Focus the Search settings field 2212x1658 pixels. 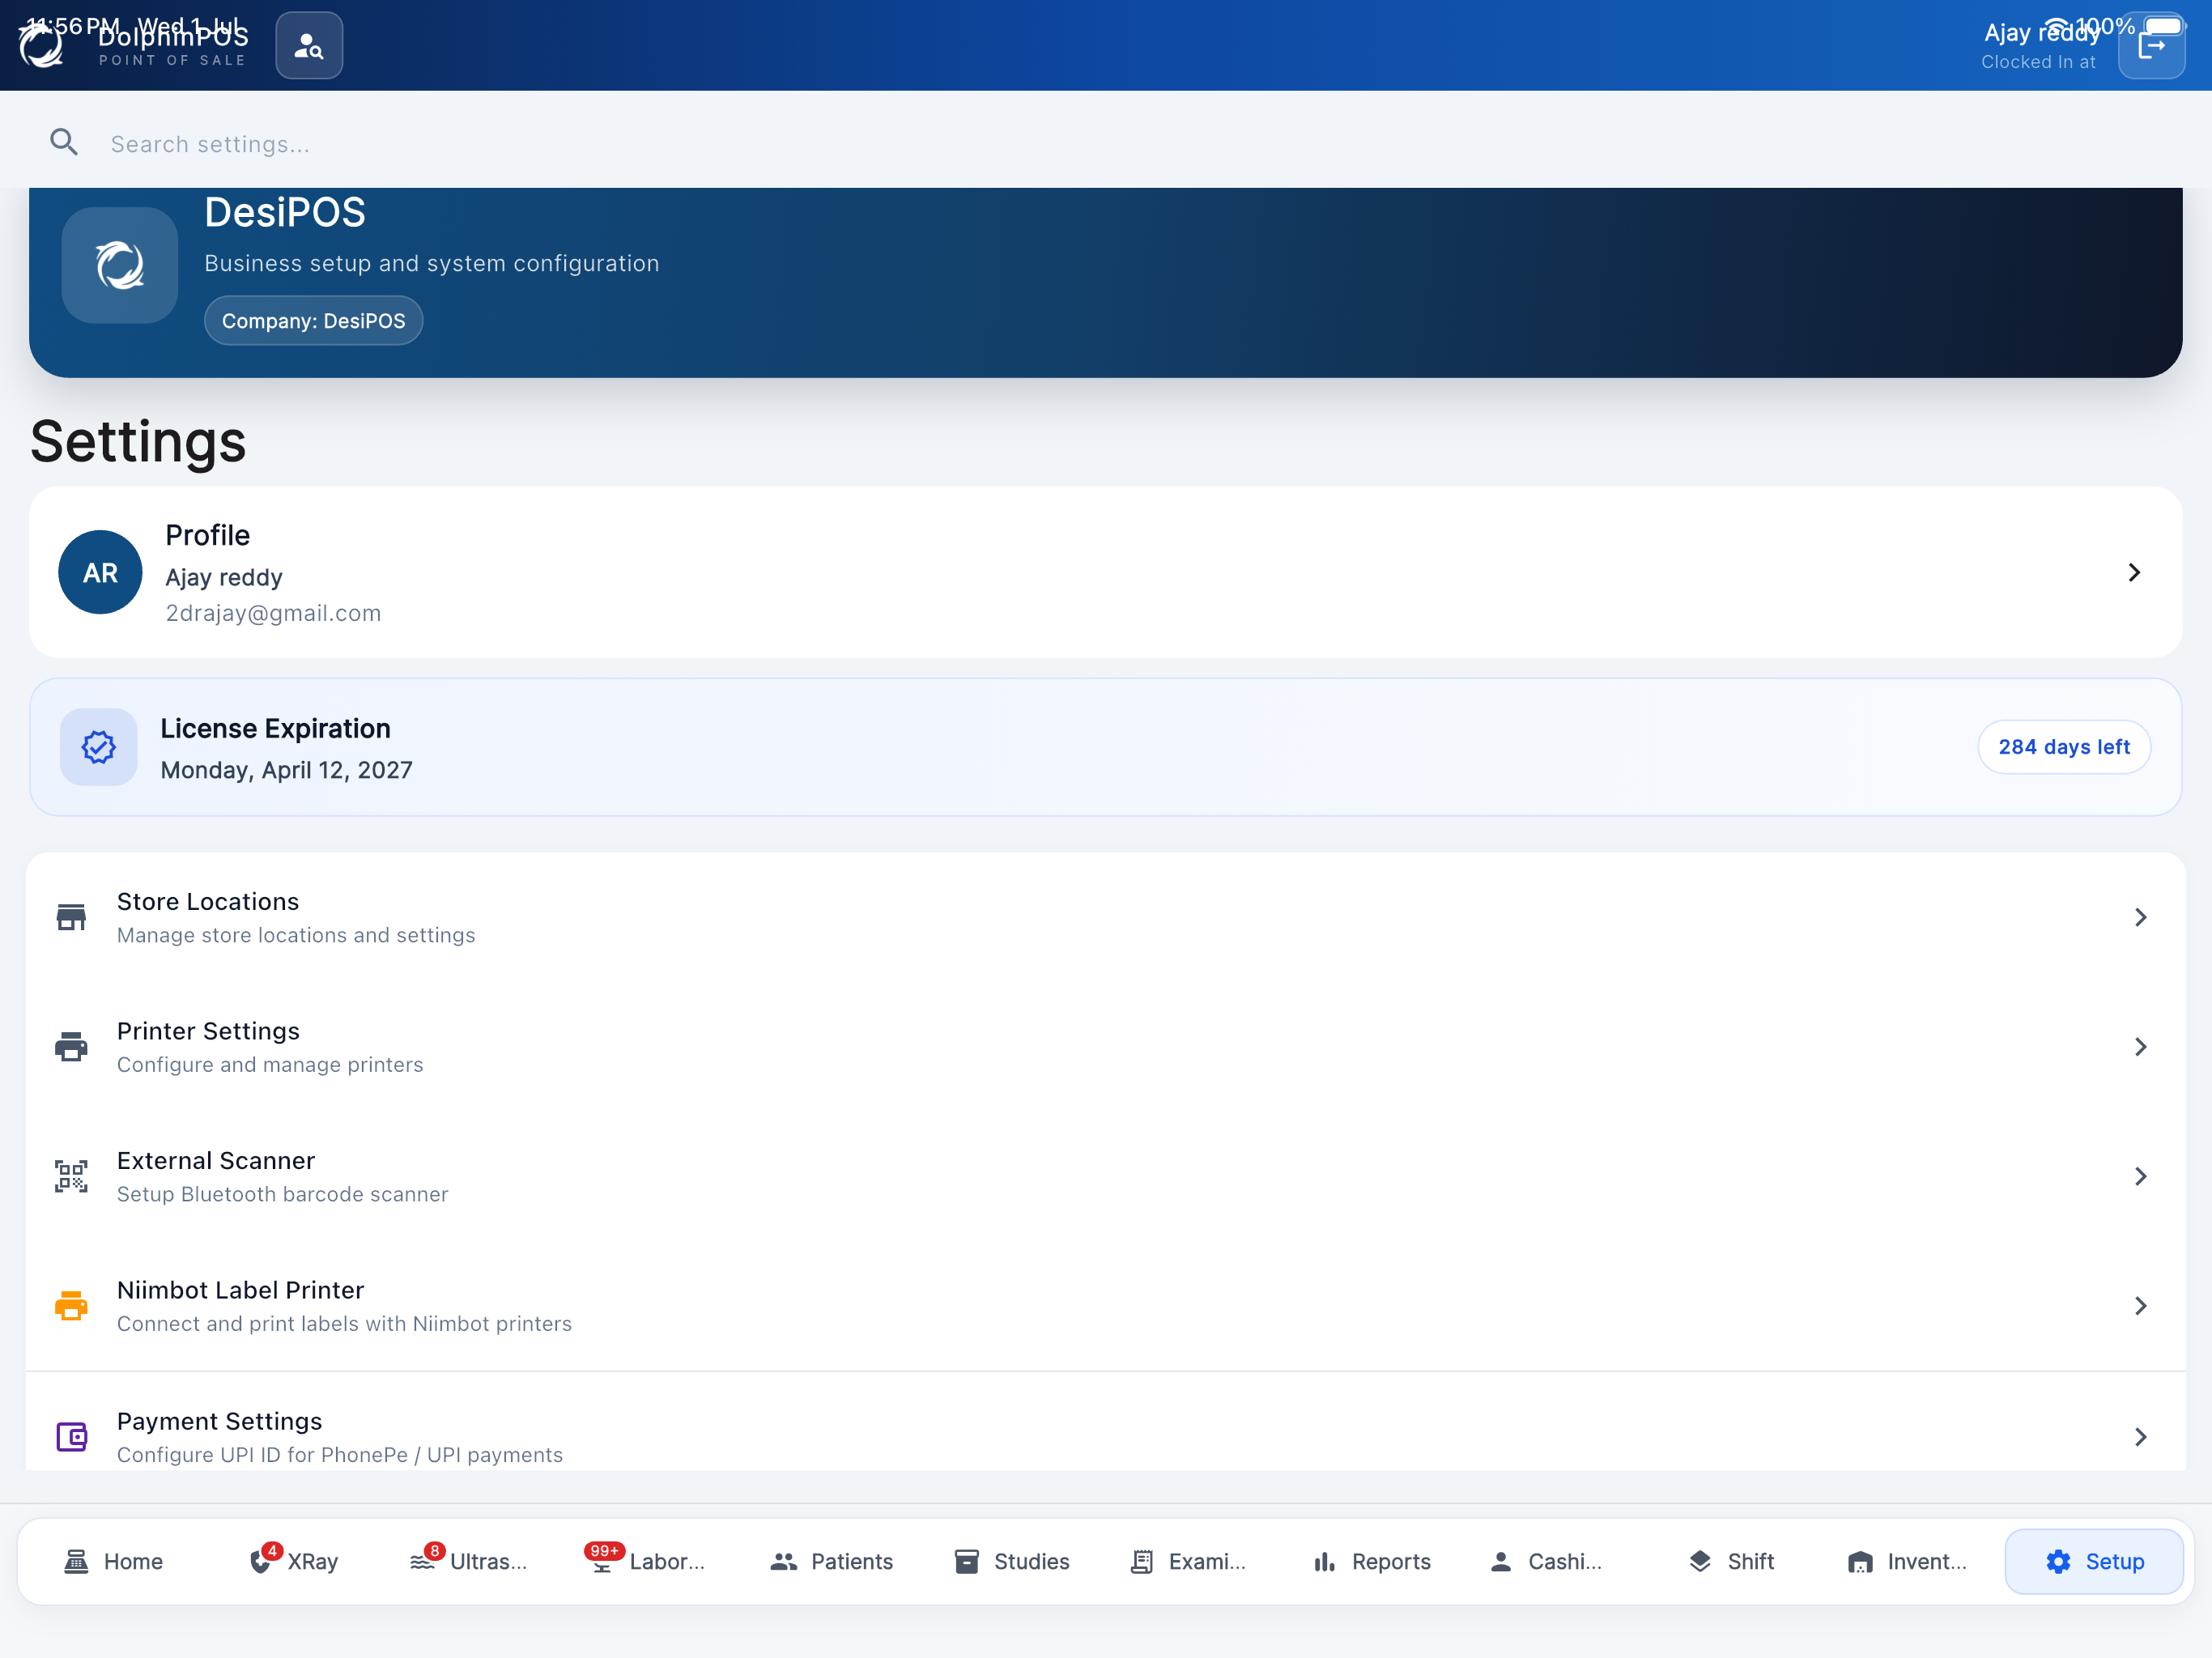pos(1106,144)
